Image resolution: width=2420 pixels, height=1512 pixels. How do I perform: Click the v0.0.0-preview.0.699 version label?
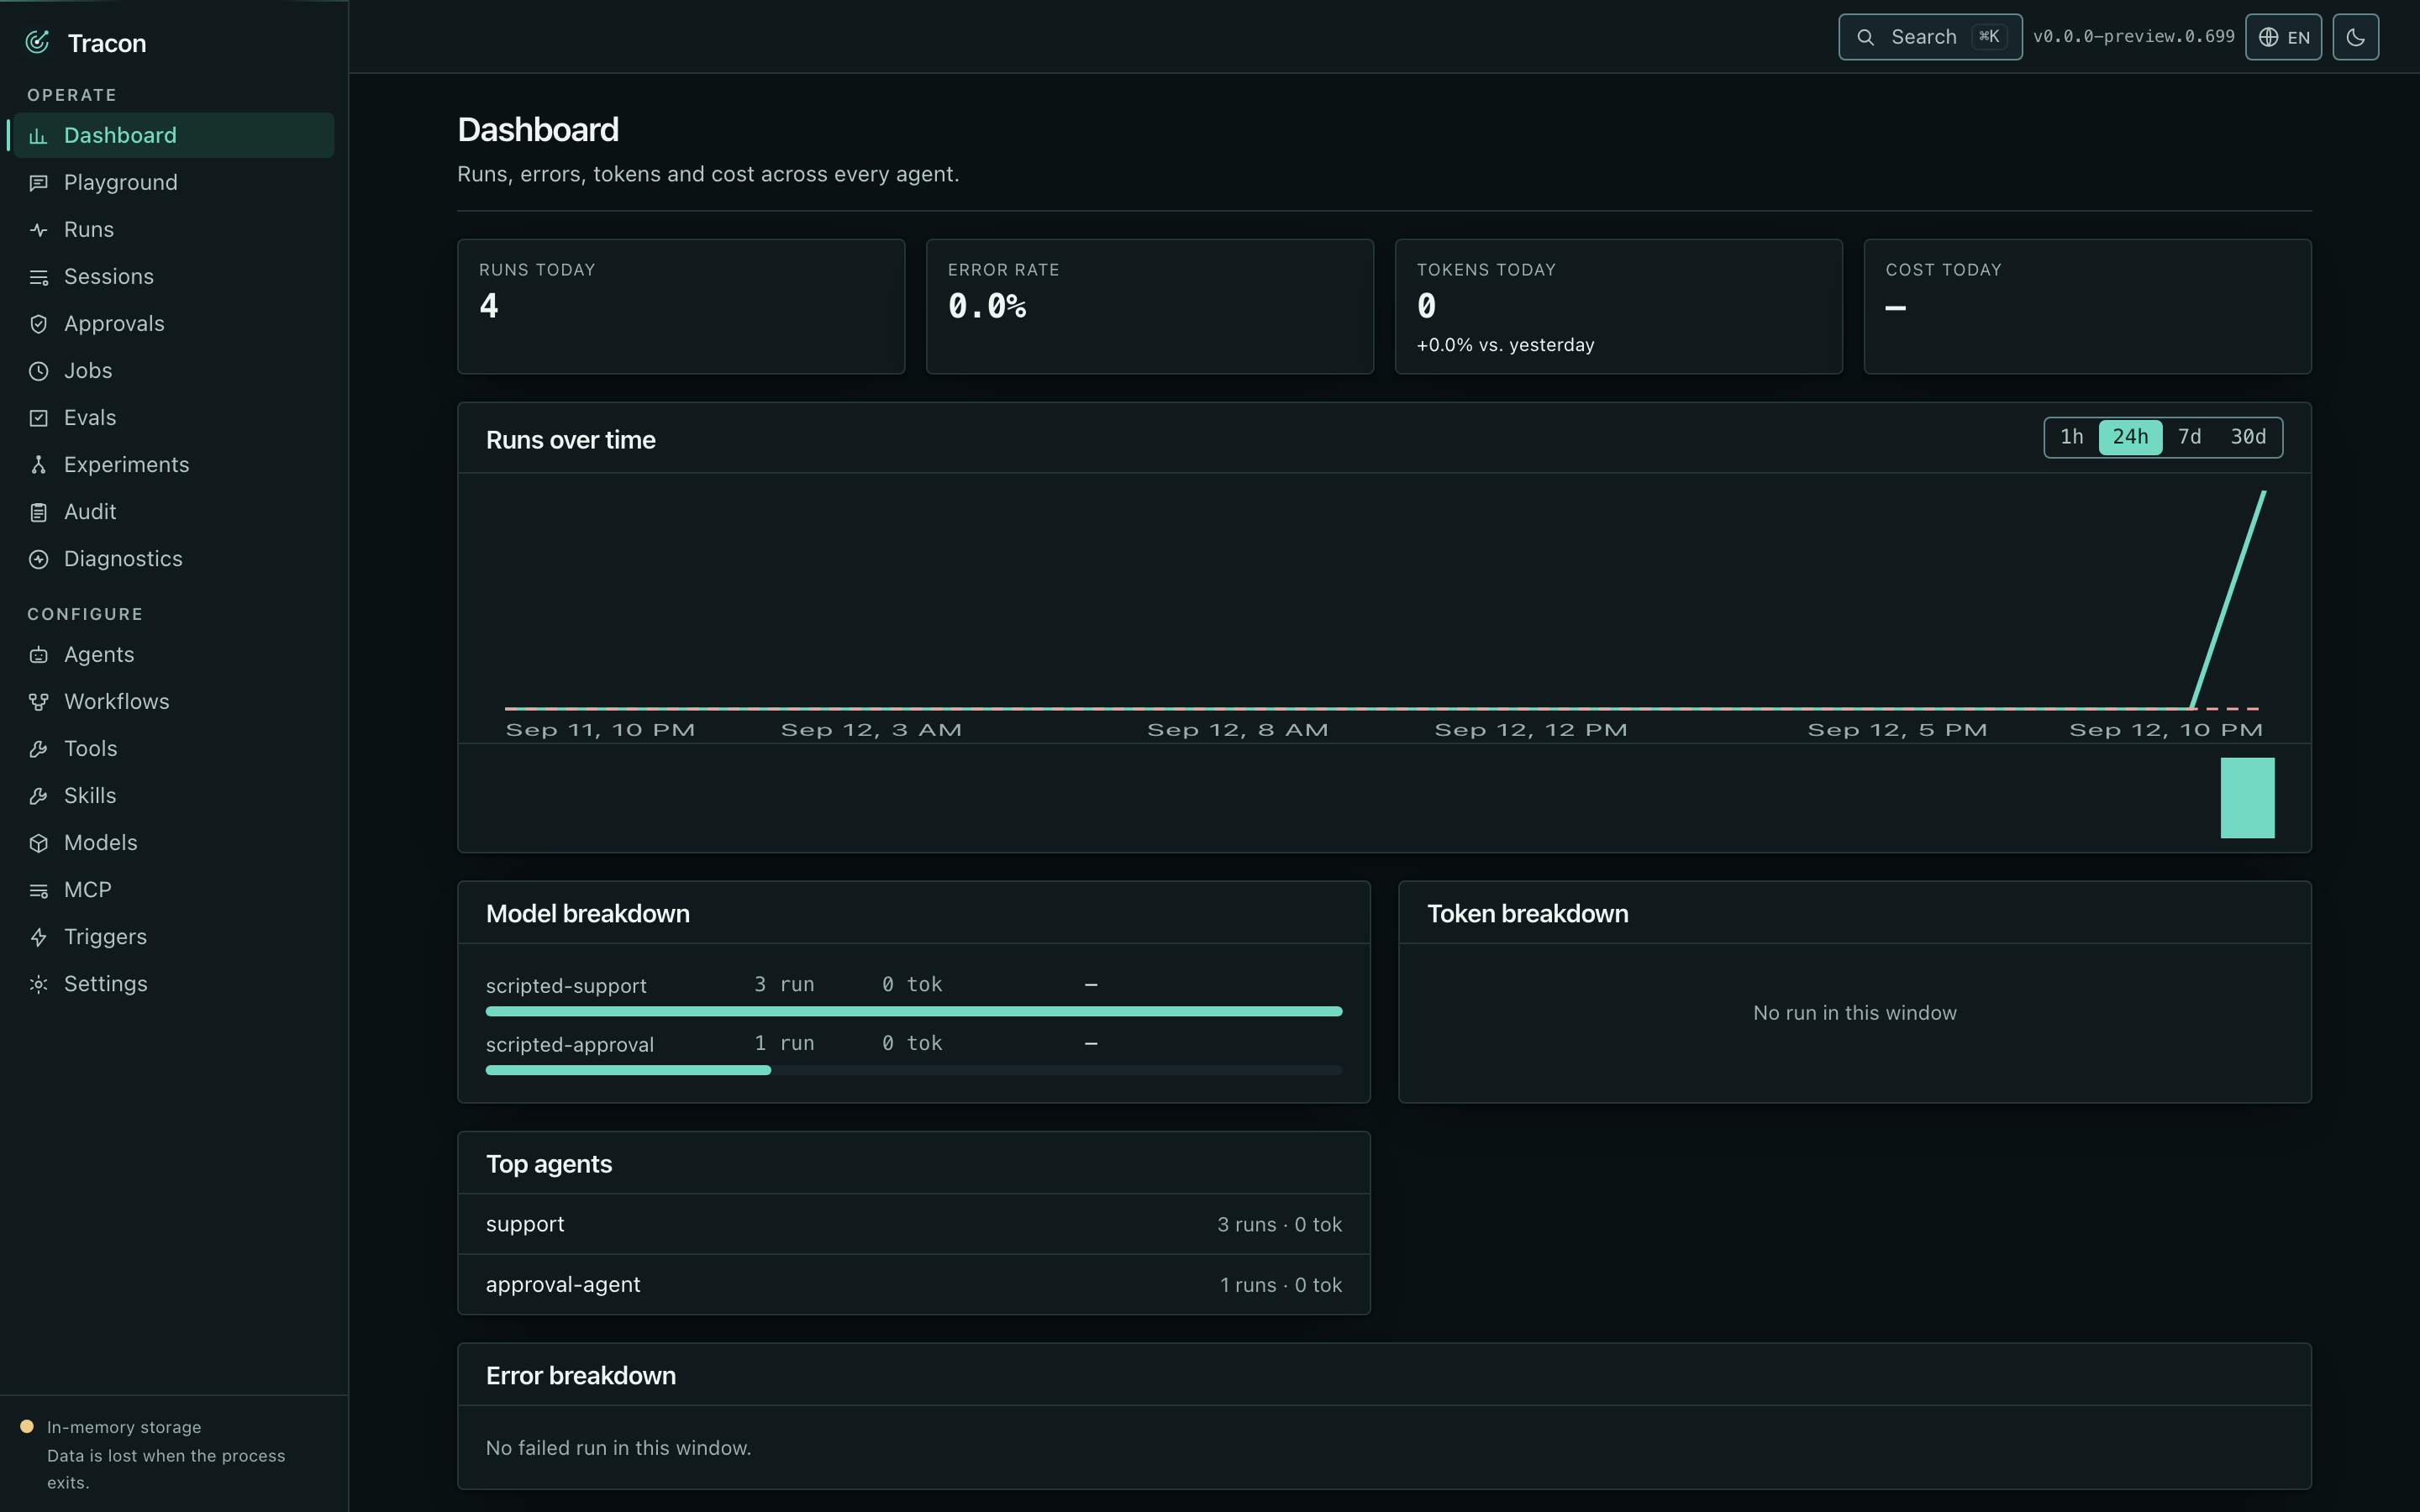(2133, 37)
